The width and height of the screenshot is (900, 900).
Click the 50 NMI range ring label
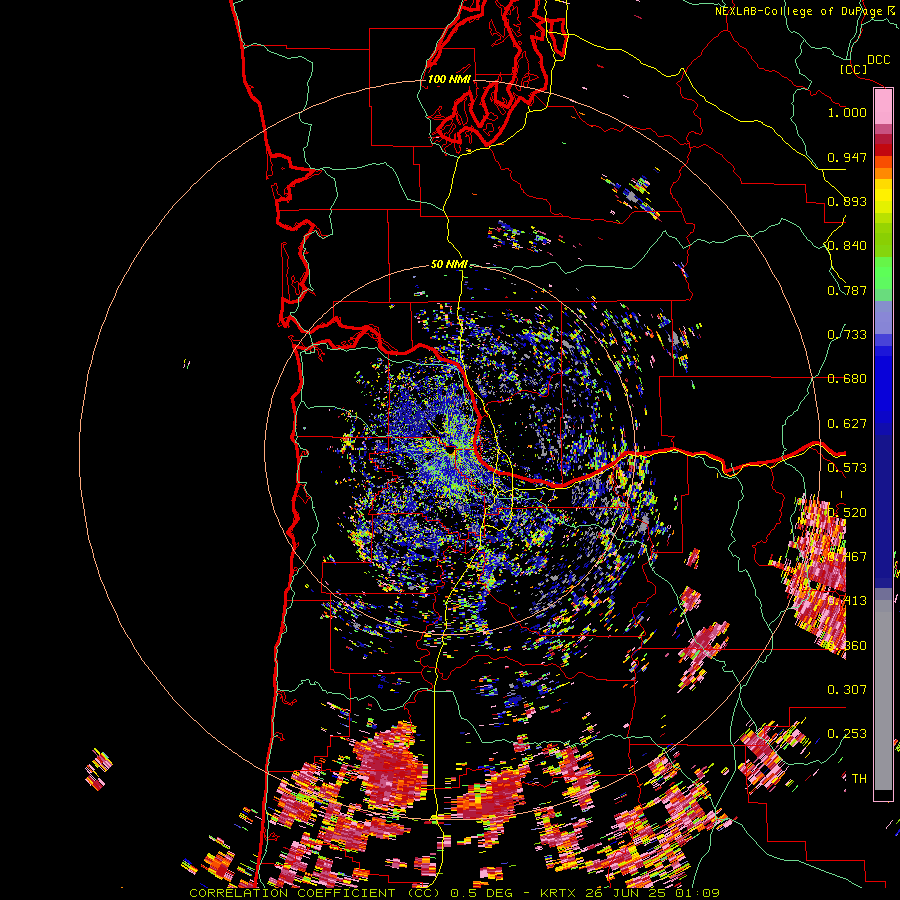click(x=449, y=265)
